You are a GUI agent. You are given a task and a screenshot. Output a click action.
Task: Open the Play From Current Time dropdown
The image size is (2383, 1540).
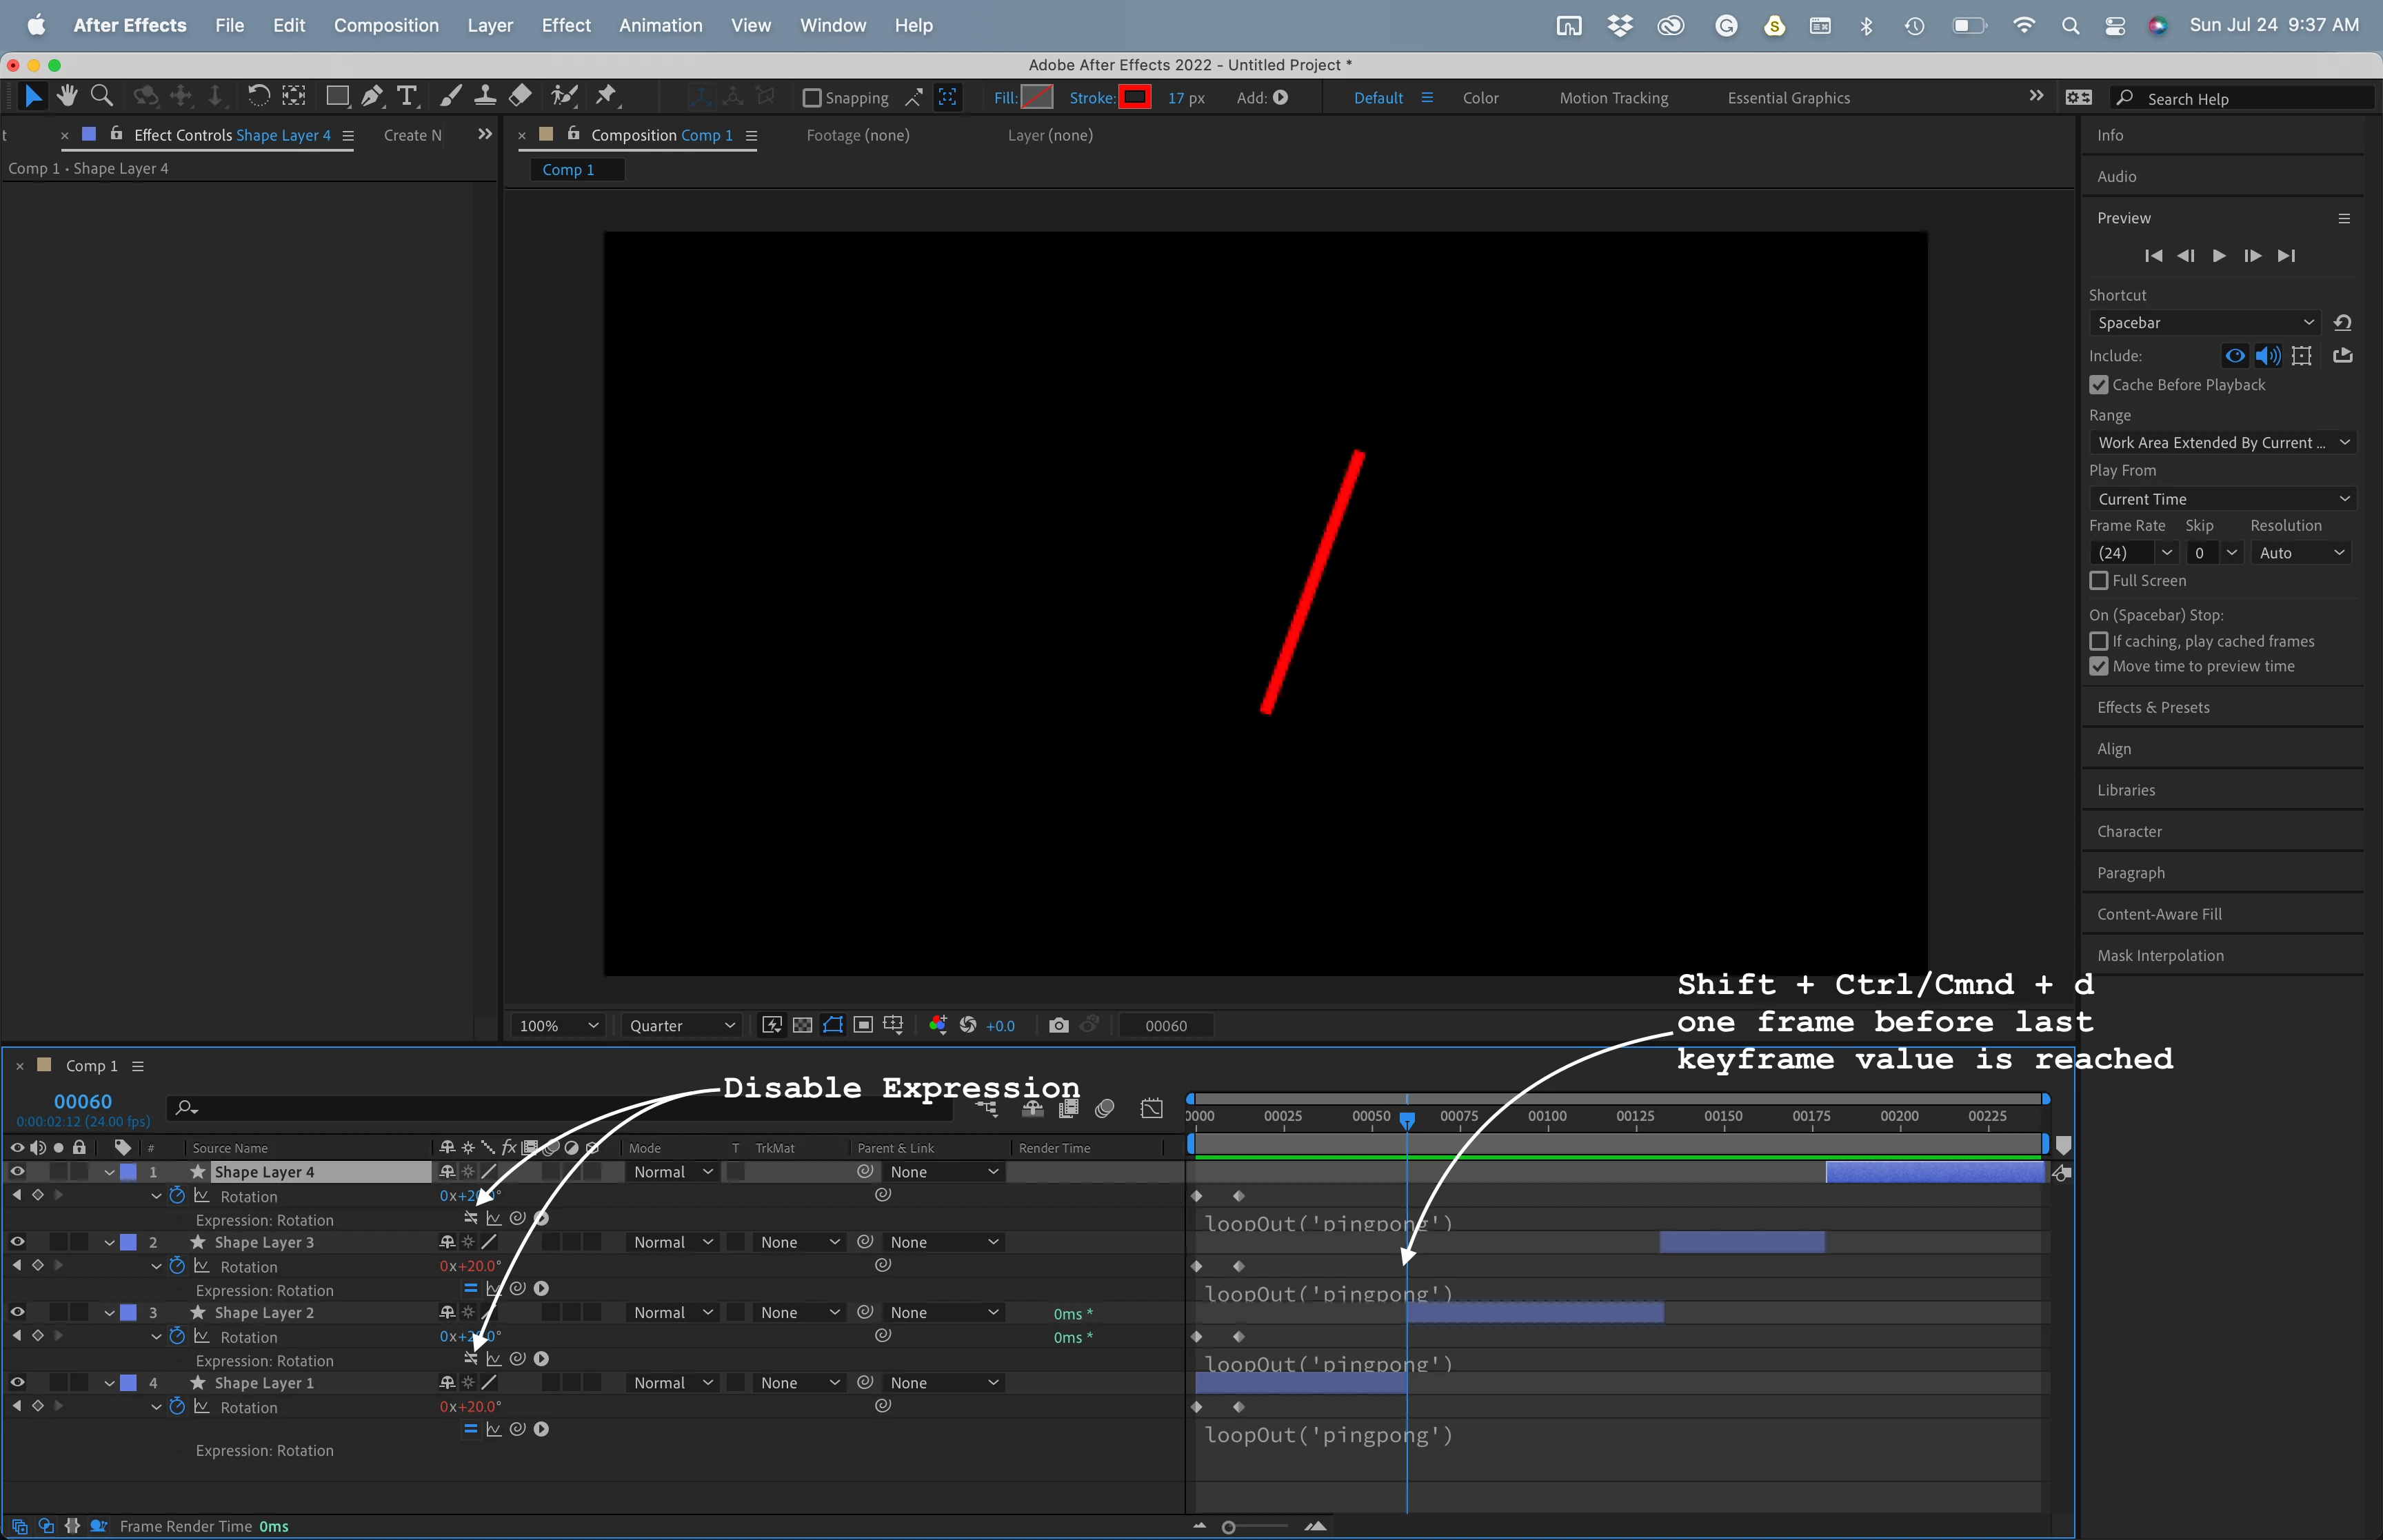coord(2222,499)
